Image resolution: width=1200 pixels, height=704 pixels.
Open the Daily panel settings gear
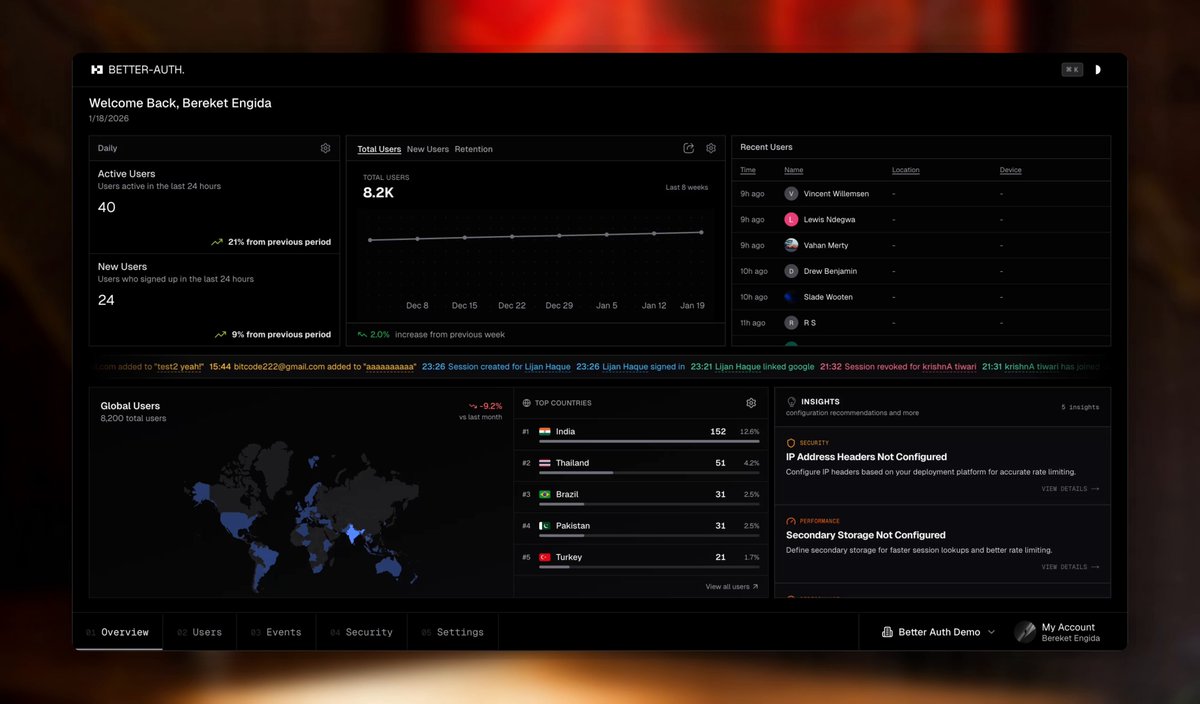tap(325, 148)
